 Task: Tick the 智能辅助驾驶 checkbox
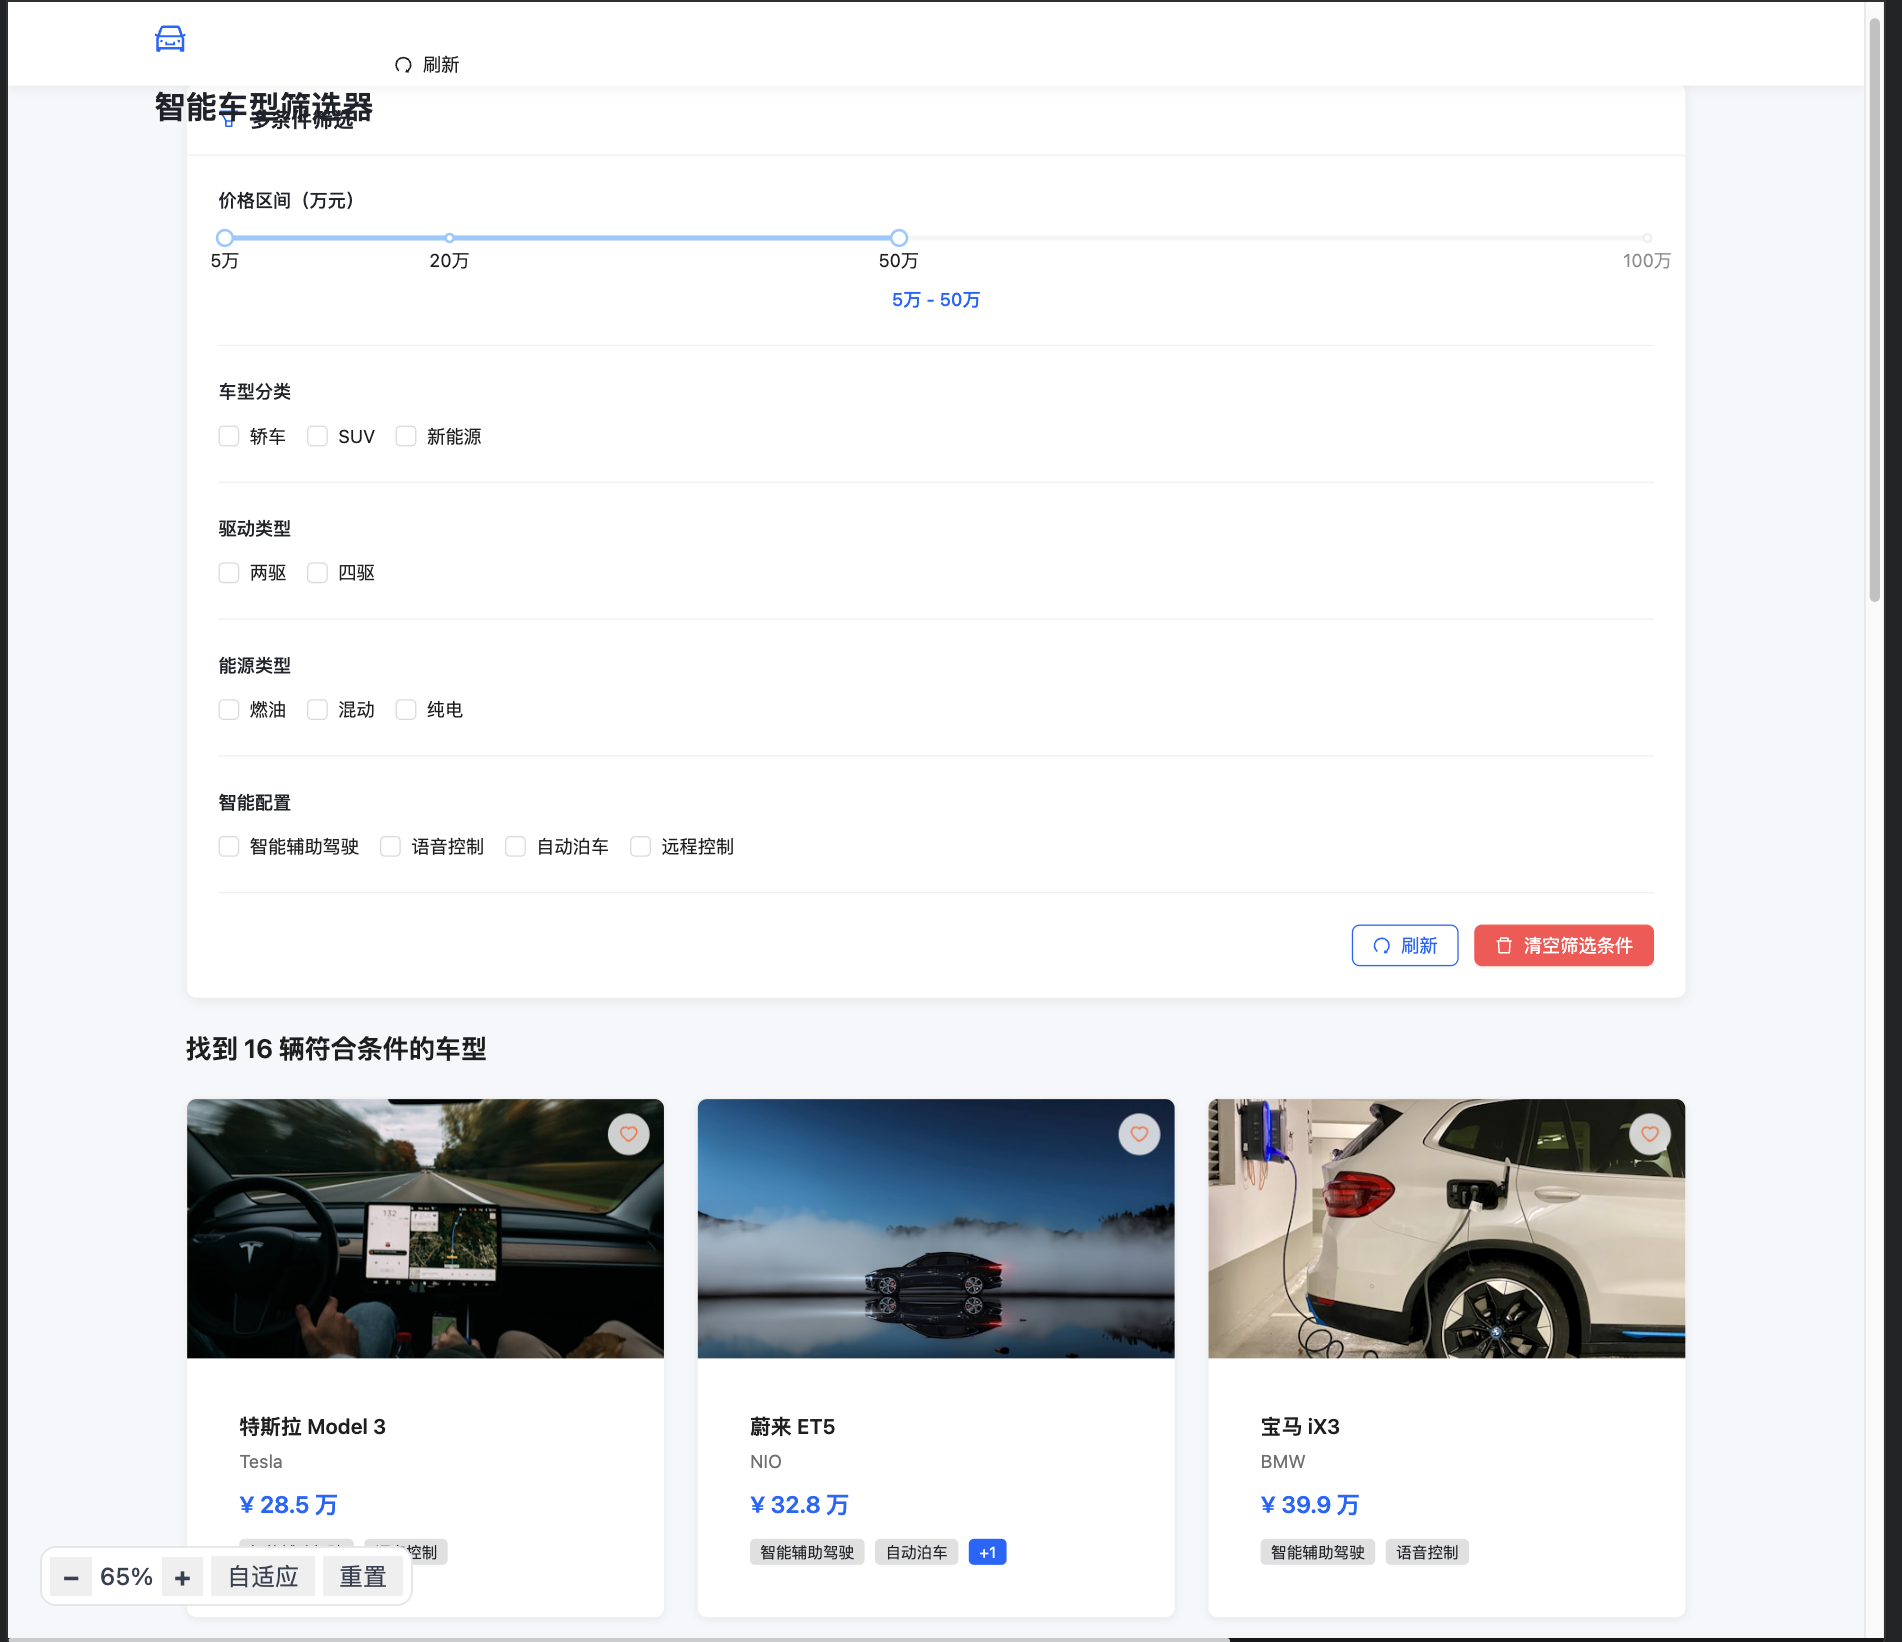pos(229,847)
